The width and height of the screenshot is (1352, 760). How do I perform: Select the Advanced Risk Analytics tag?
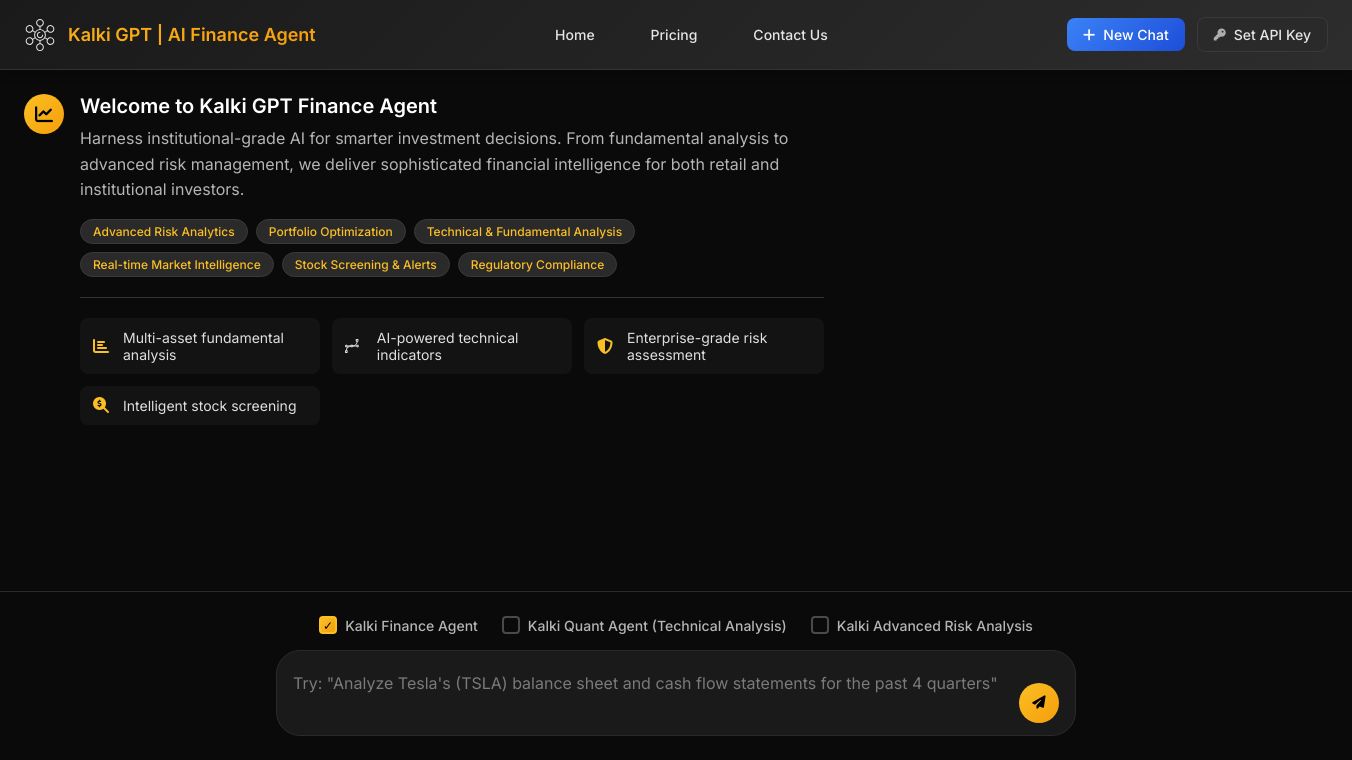(163, 232)
